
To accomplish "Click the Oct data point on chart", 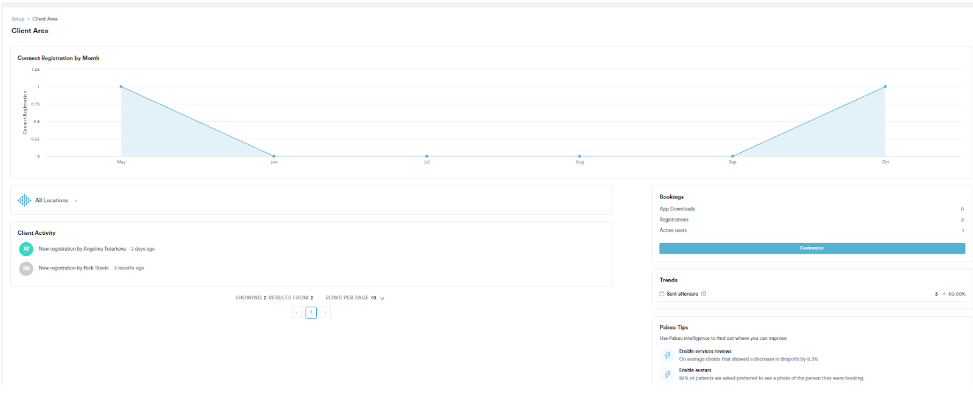I will pos(885,86).
